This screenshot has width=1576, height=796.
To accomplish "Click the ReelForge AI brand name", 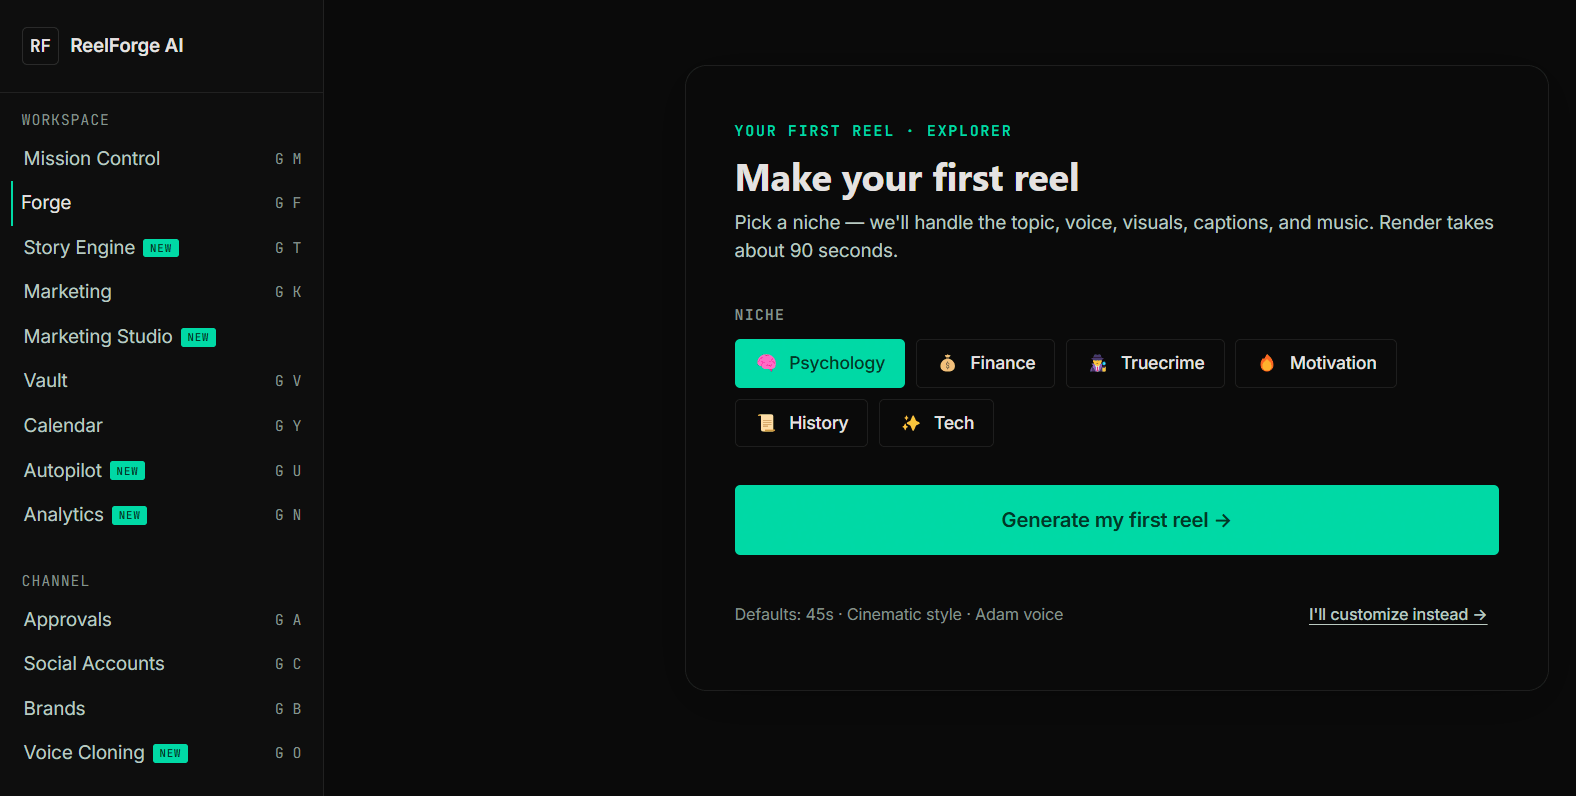I will coord(127,46).
